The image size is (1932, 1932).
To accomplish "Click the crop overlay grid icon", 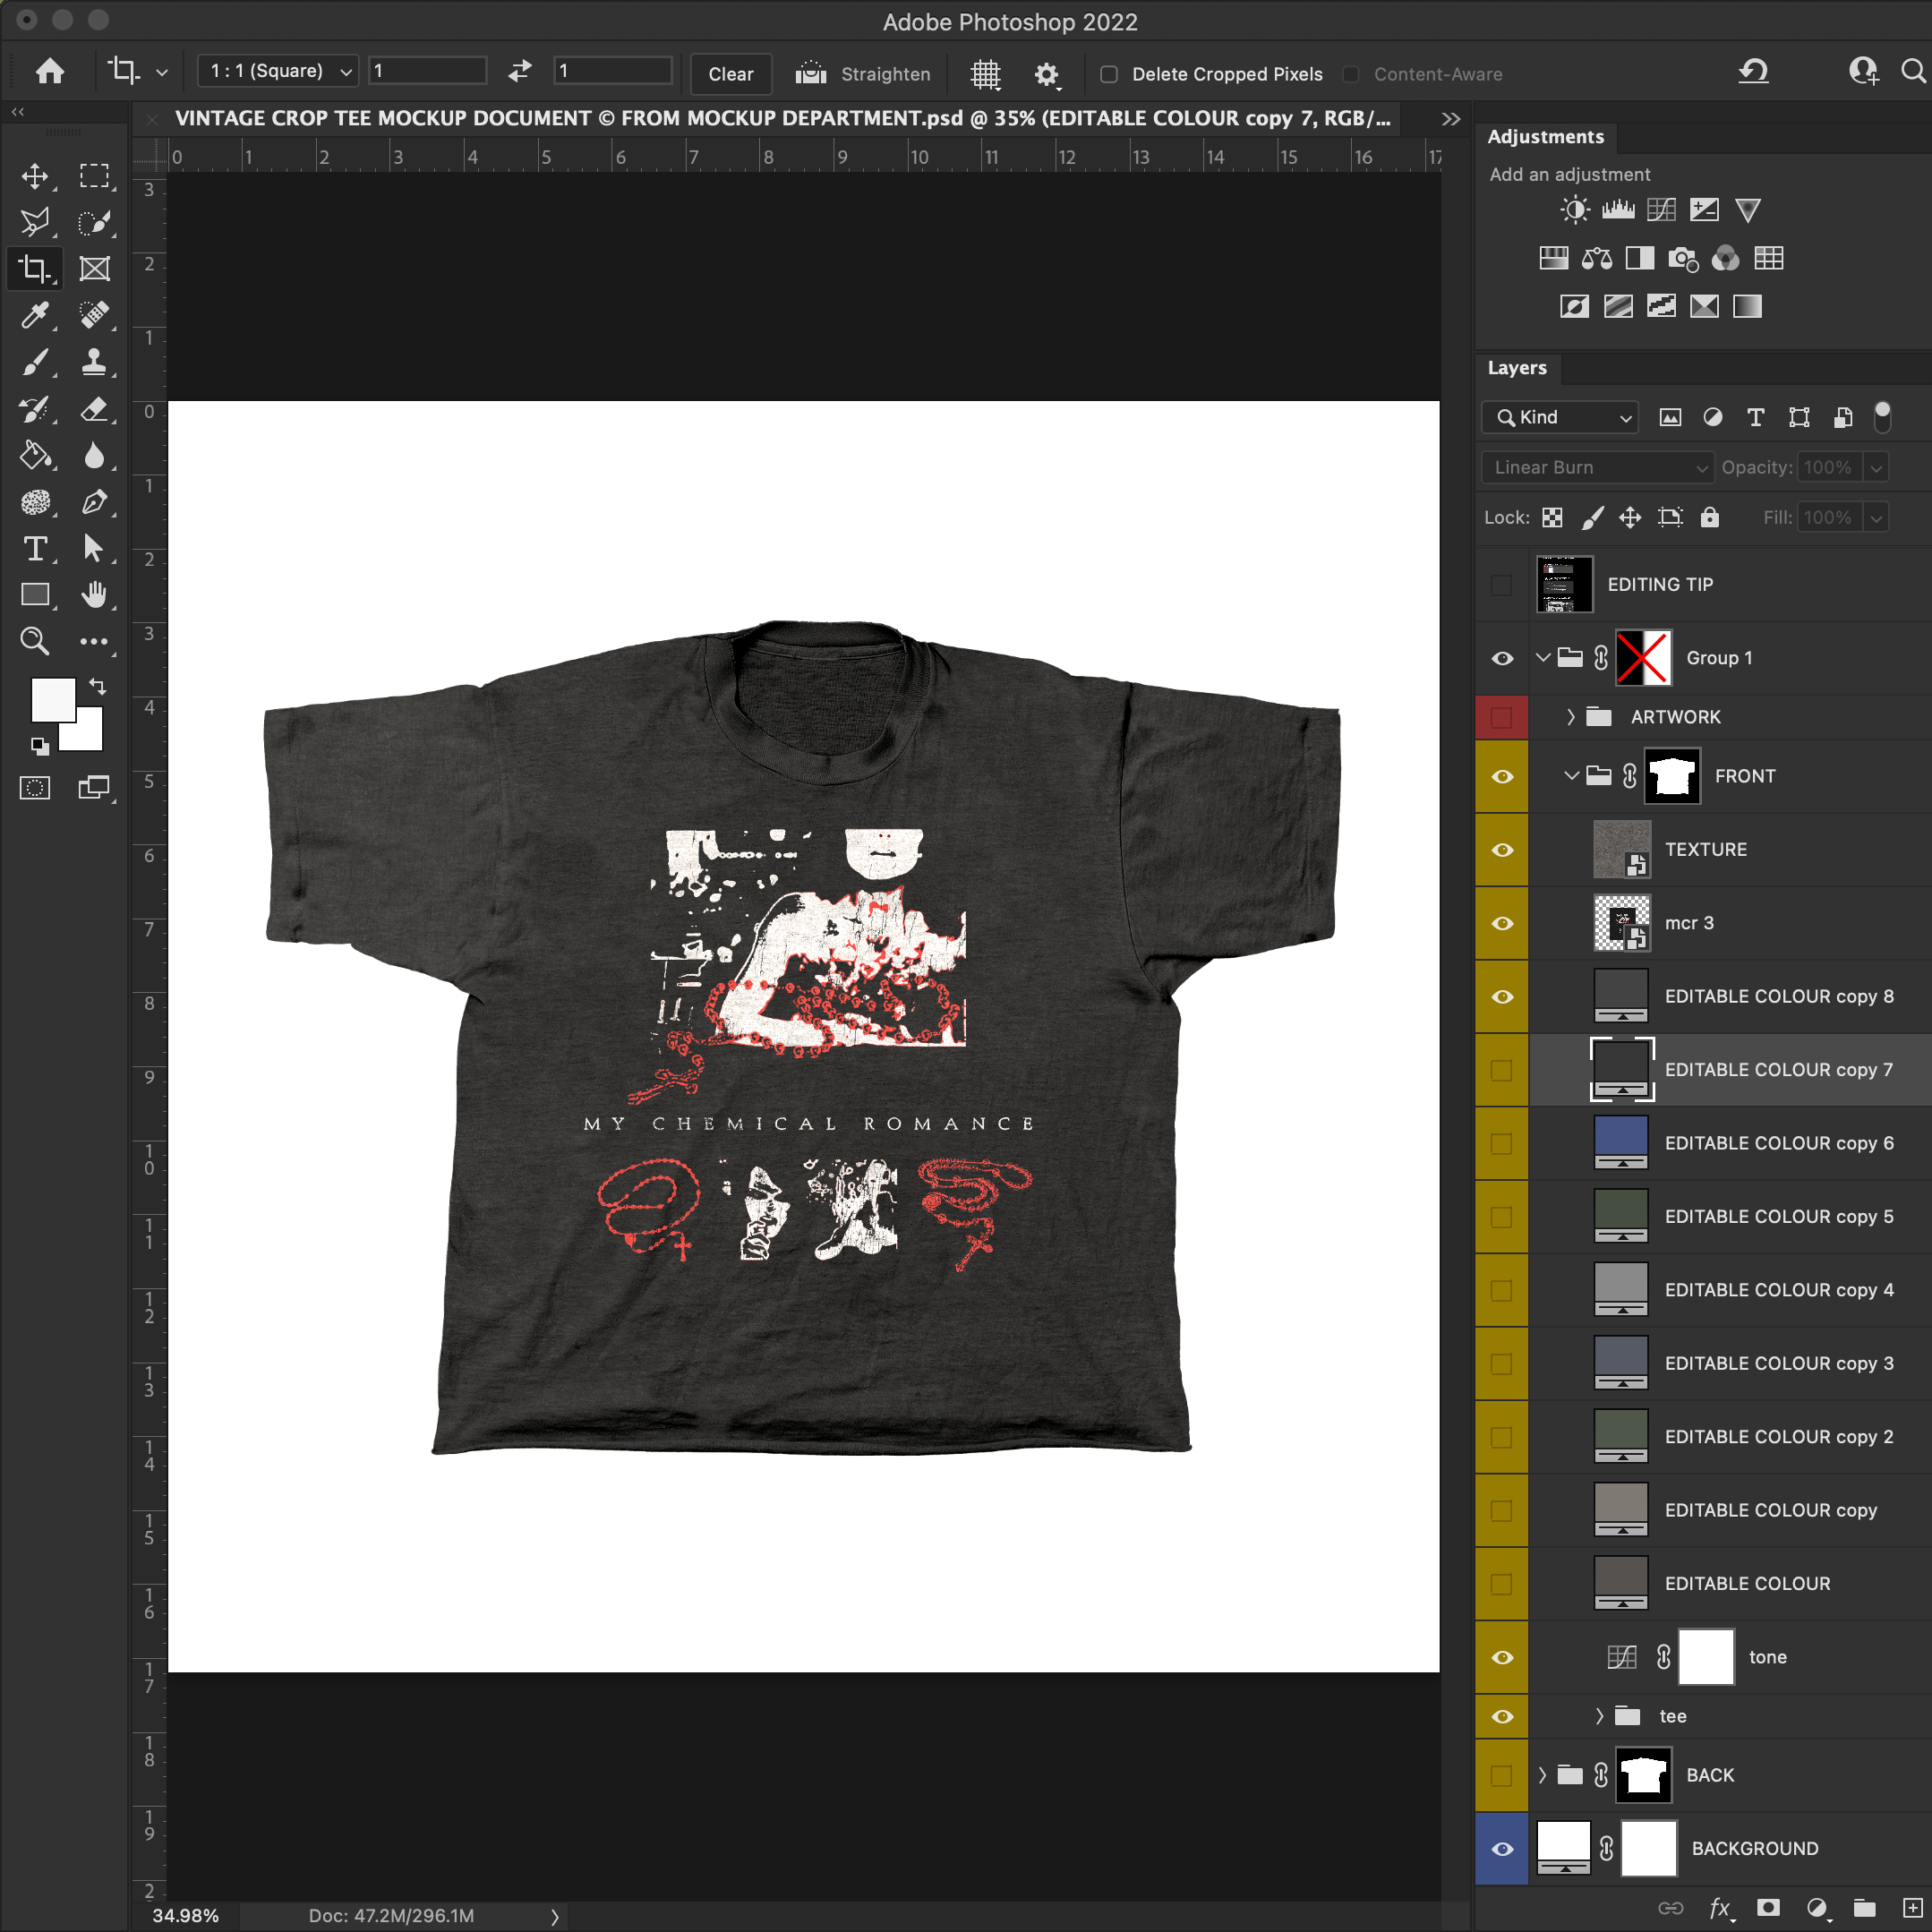I will point(985,74).
